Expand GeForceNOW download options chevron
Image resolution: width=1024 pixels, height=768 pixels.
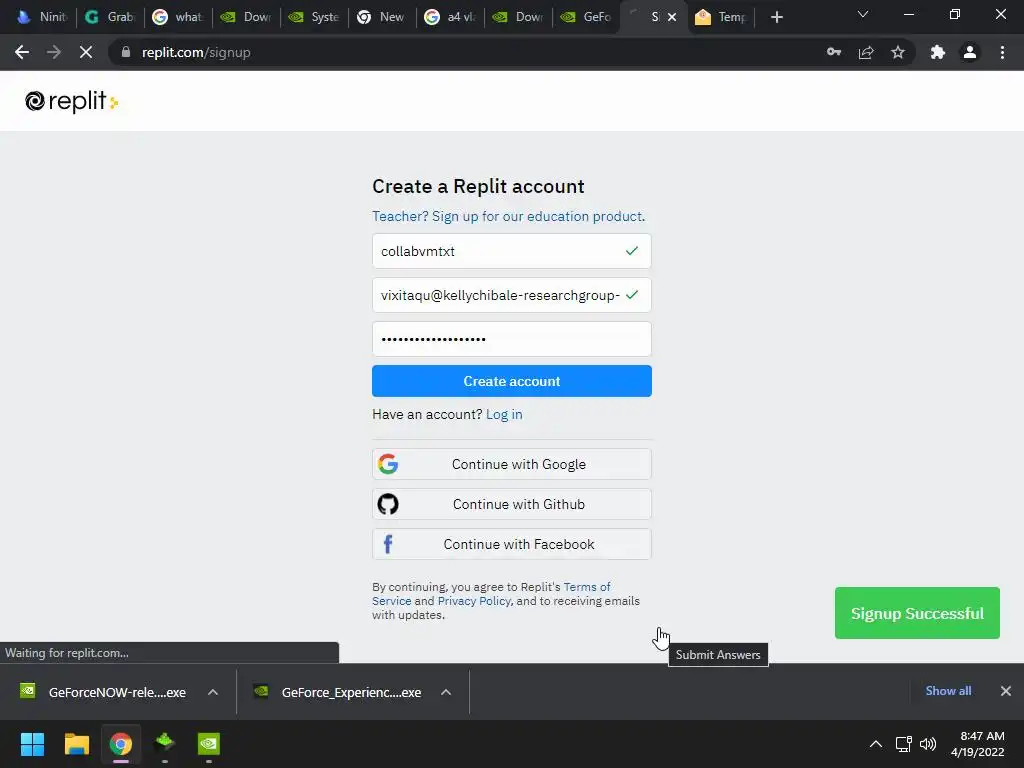tap(212, 692)
